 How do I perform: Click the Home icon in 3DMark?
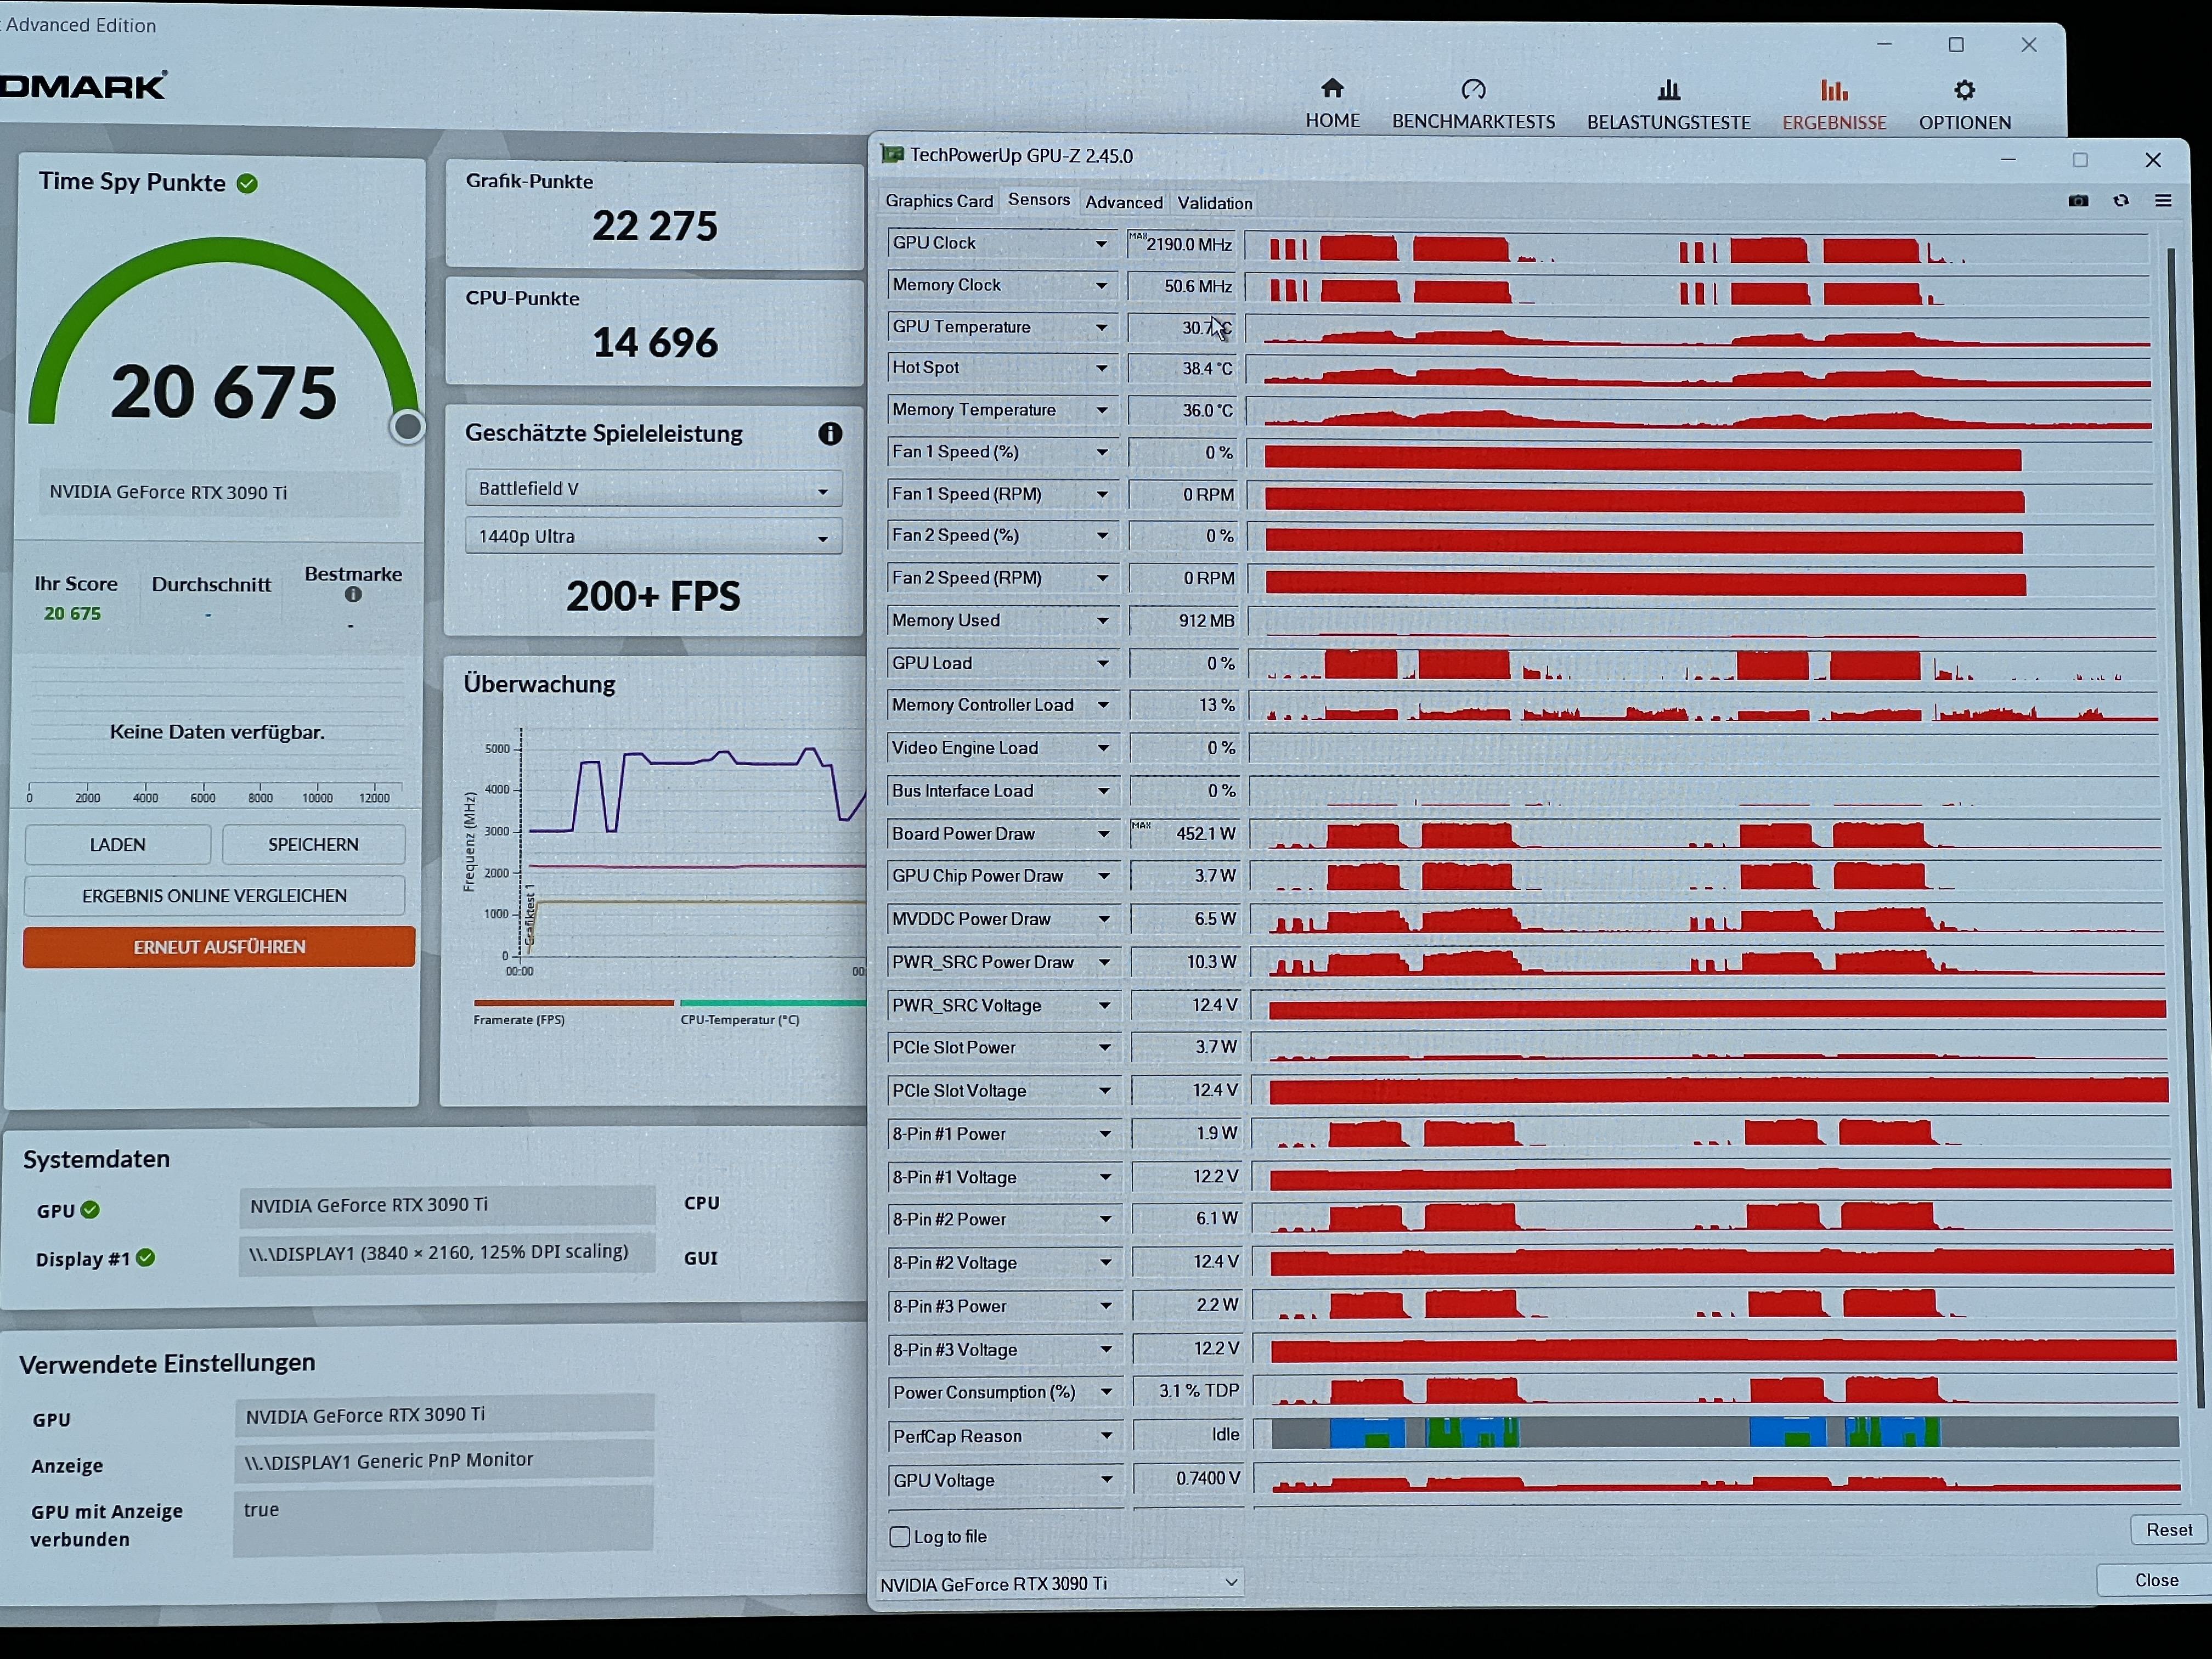1332,89
